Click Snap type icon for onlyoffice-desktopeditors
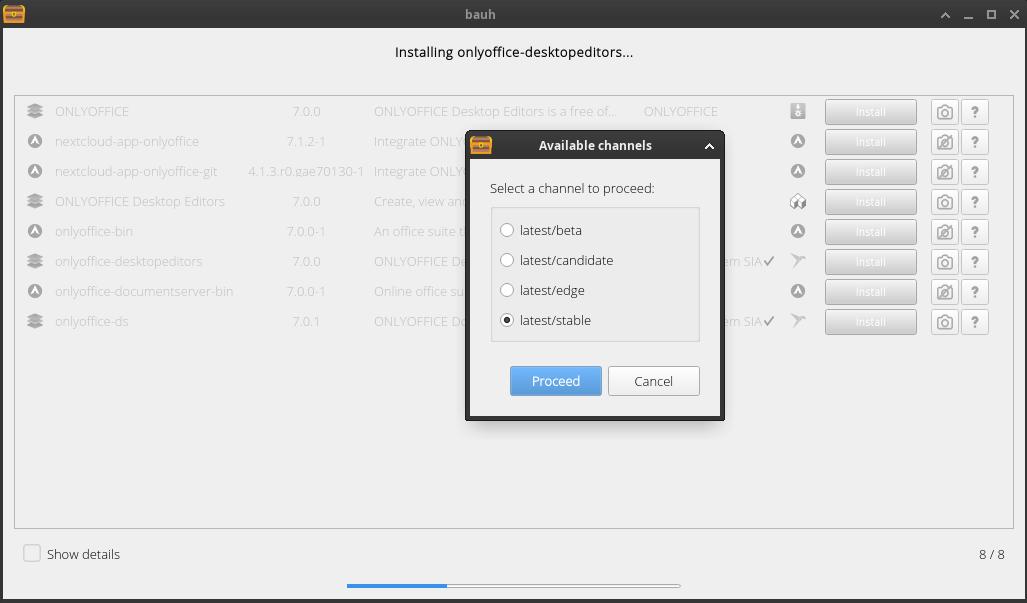The width and height of the screenshot is (1027, 603). click(x=797, y=261)
